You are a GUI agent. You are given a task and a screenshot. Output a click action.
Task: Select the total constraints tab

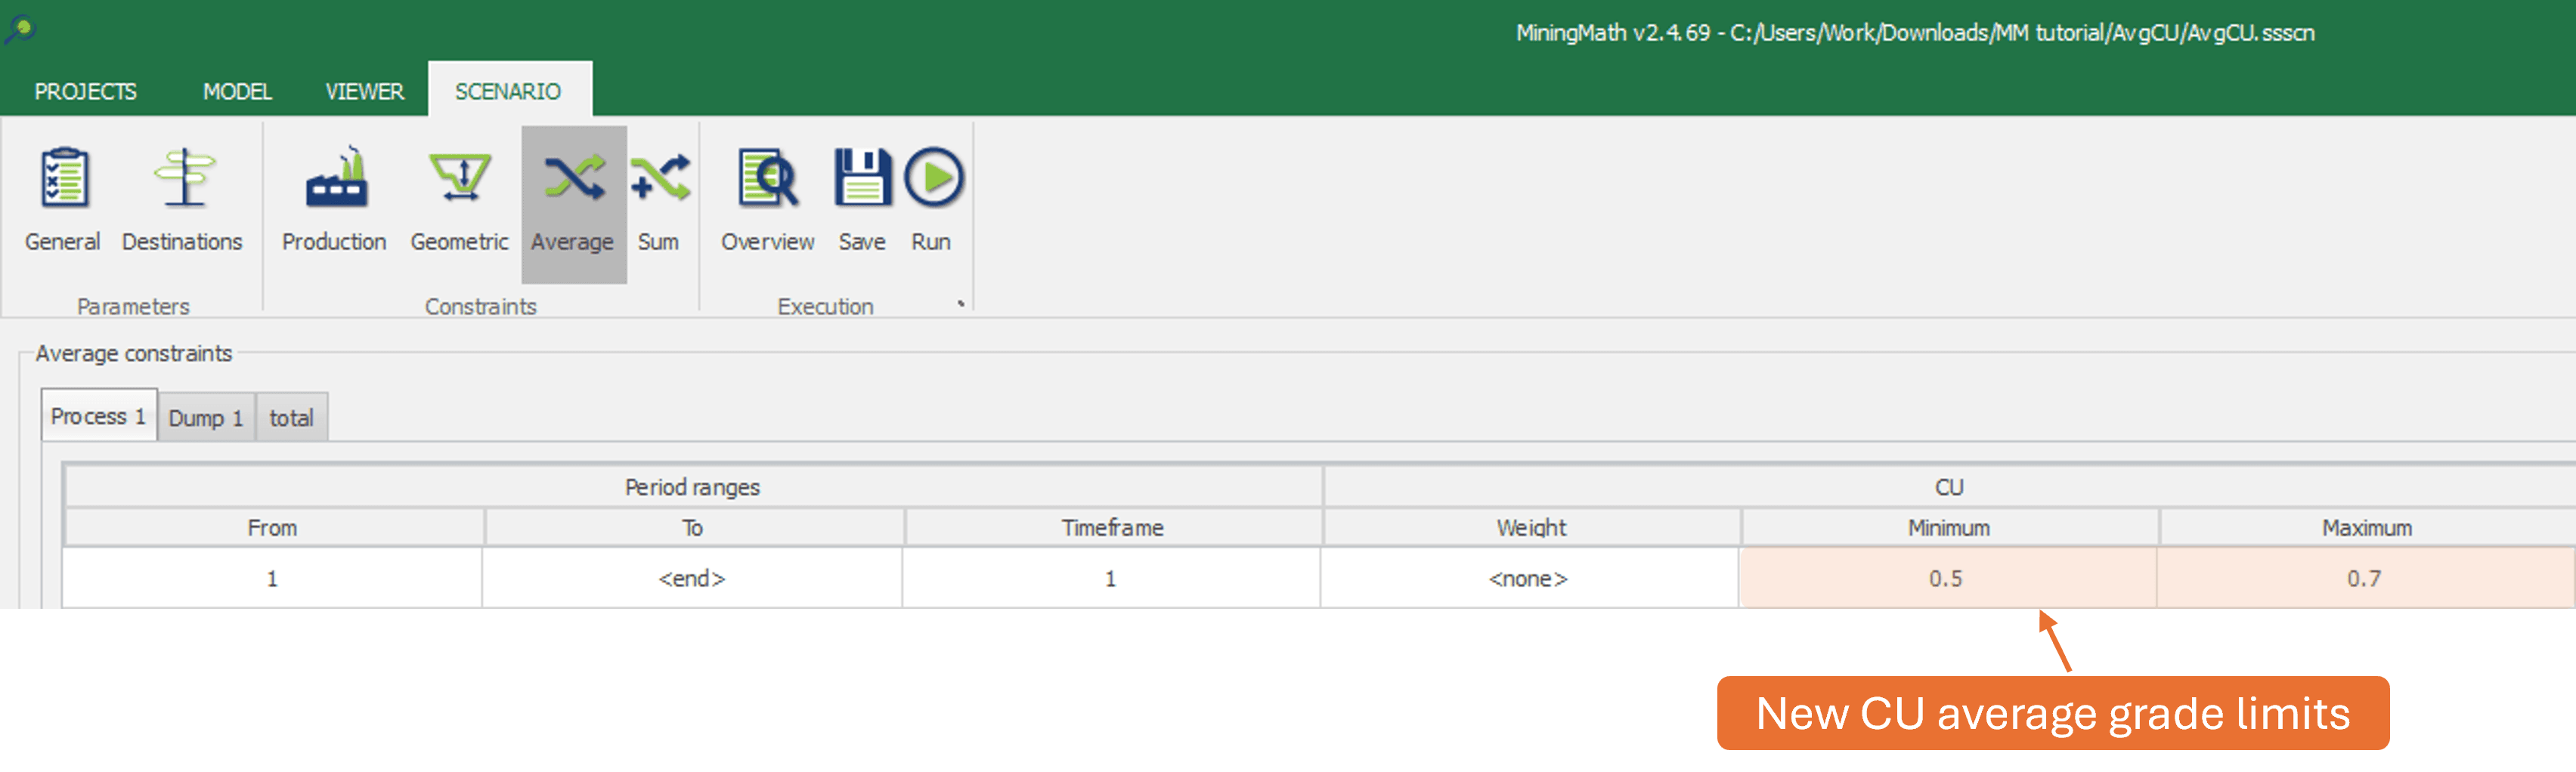(x=291, y=418)
